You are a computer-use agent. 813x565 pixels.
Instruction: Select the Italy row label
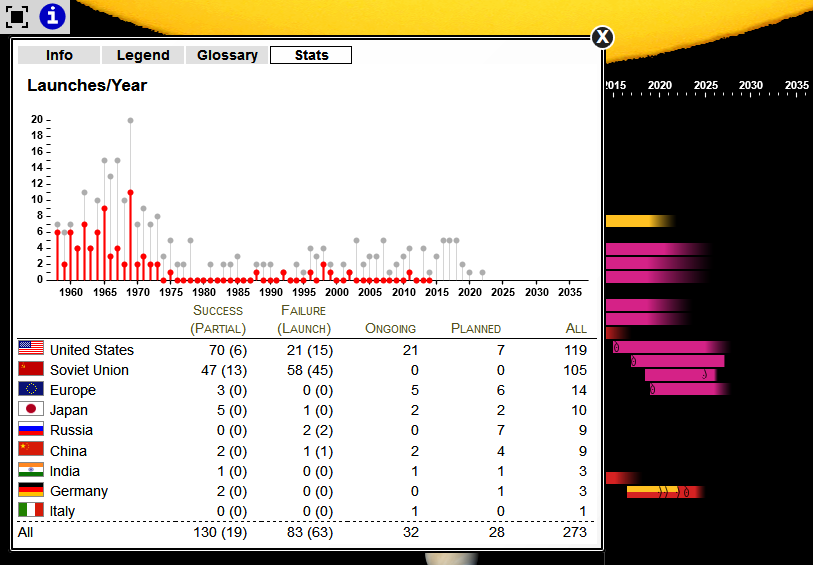pos(62,511)
